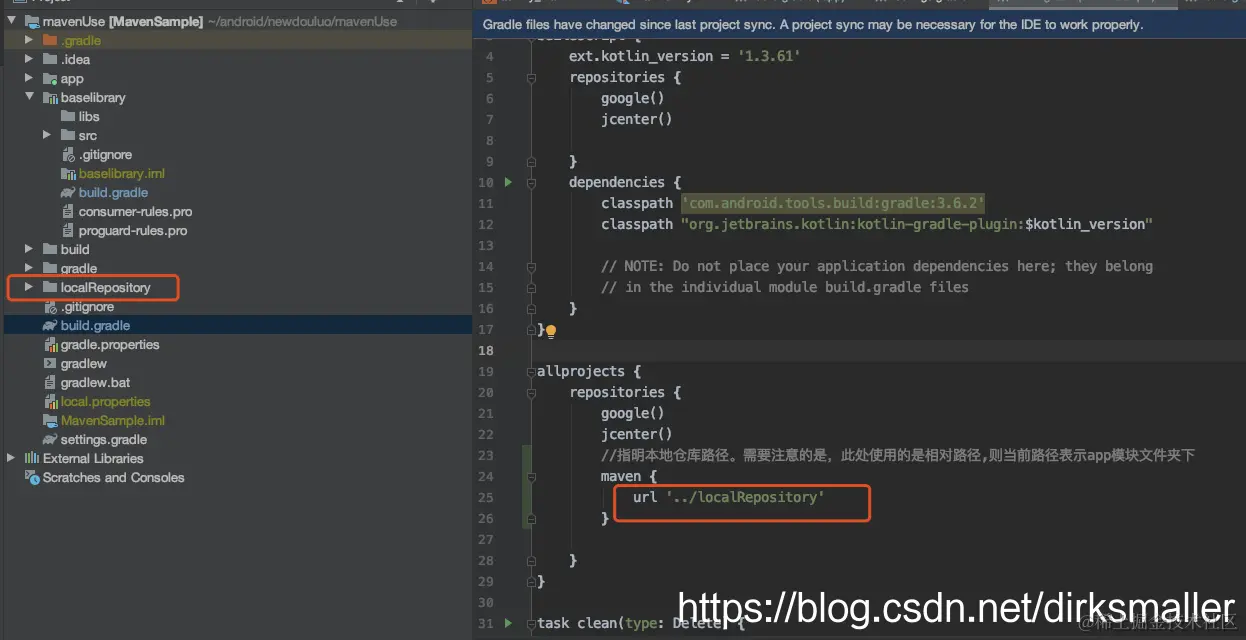Viewport: 1246px width, 640px height.
Task: Select the src folder icon
Action: (x=68, y=135)
